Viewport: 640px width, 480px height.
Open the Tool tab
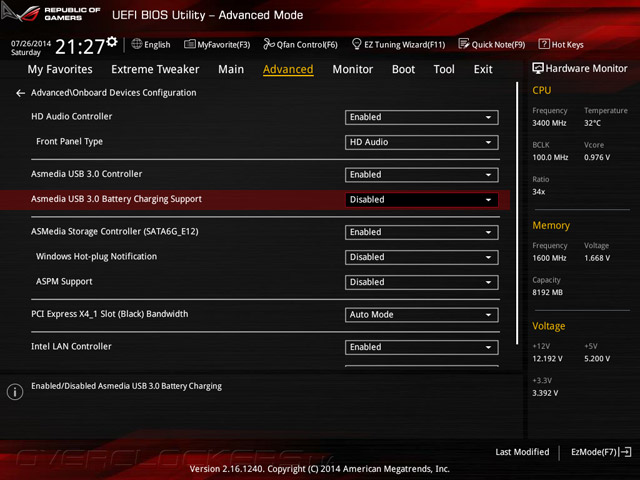point(444,69)
